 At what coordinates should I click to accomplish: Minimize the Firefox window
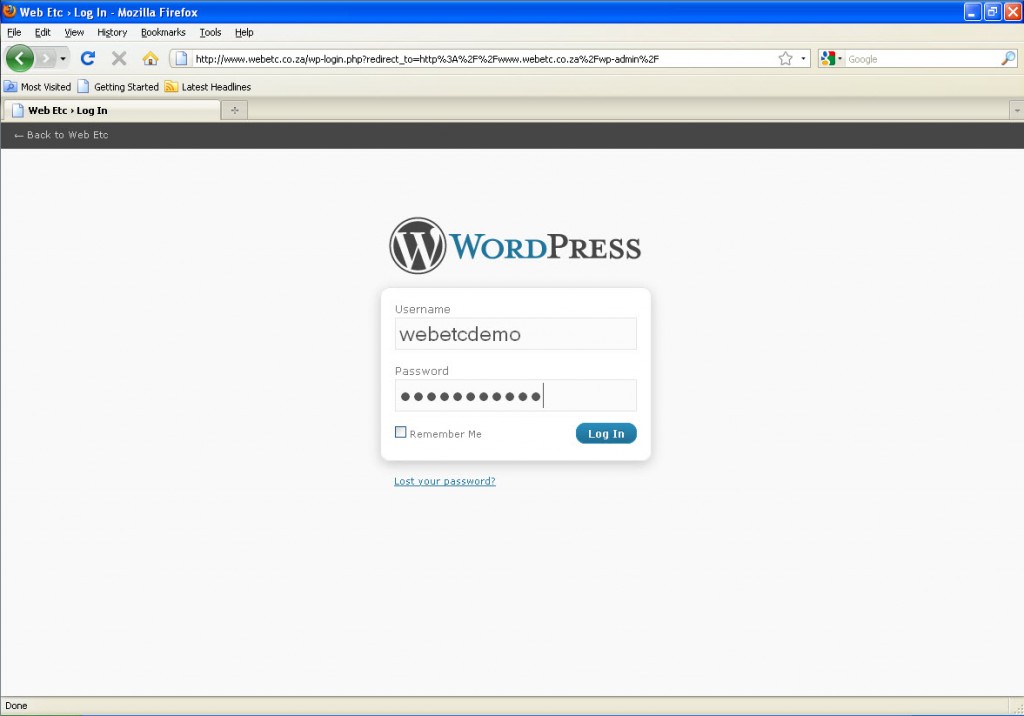972,12
